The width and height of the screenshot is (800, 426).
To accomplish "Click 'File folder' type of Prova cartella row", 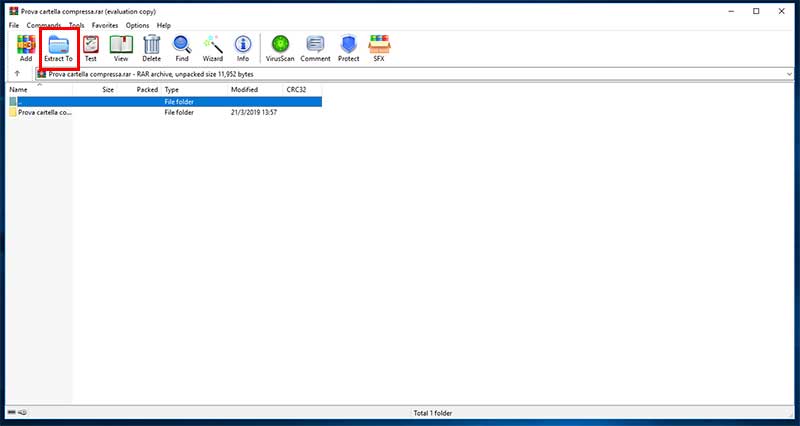I will pos(179,112).
